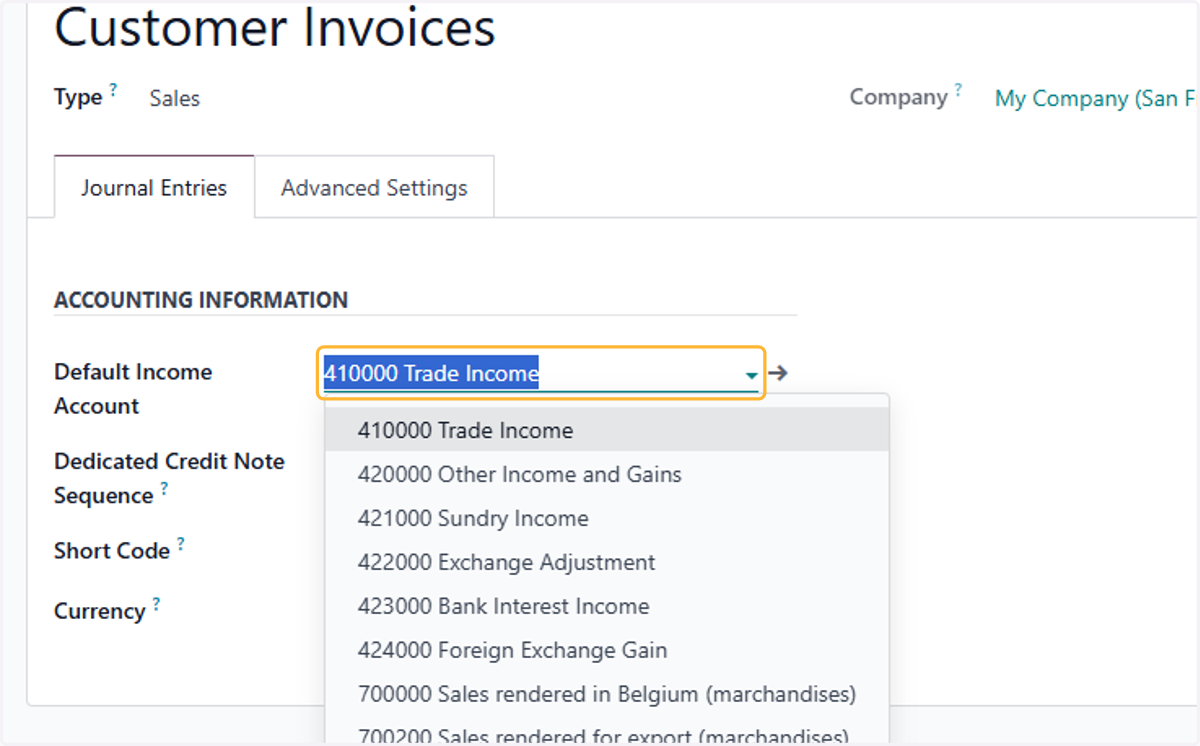The width and height of the screenshot is (1200, 746).
Task: Choose 420000 Other Income and Gains
Action: pyautogui.click(x=607, y=474)
